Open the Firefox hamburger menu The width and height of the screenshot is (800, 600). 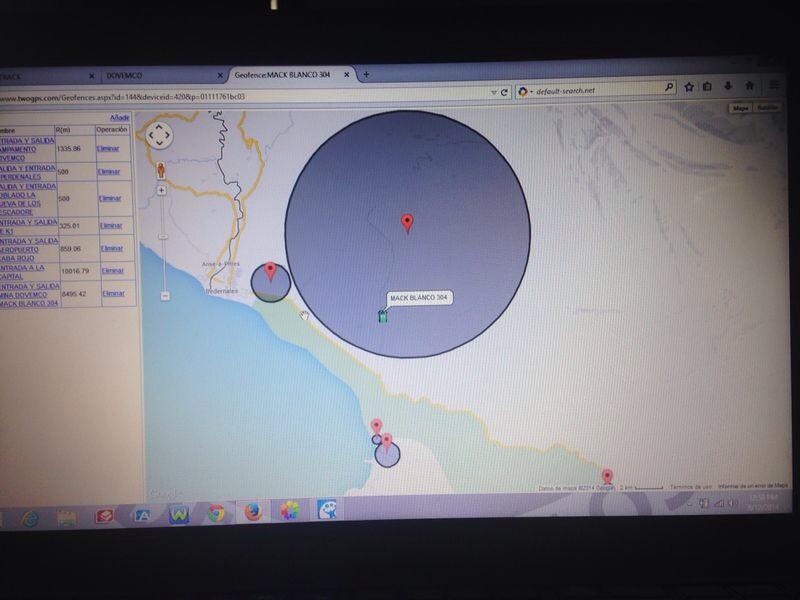773,85
